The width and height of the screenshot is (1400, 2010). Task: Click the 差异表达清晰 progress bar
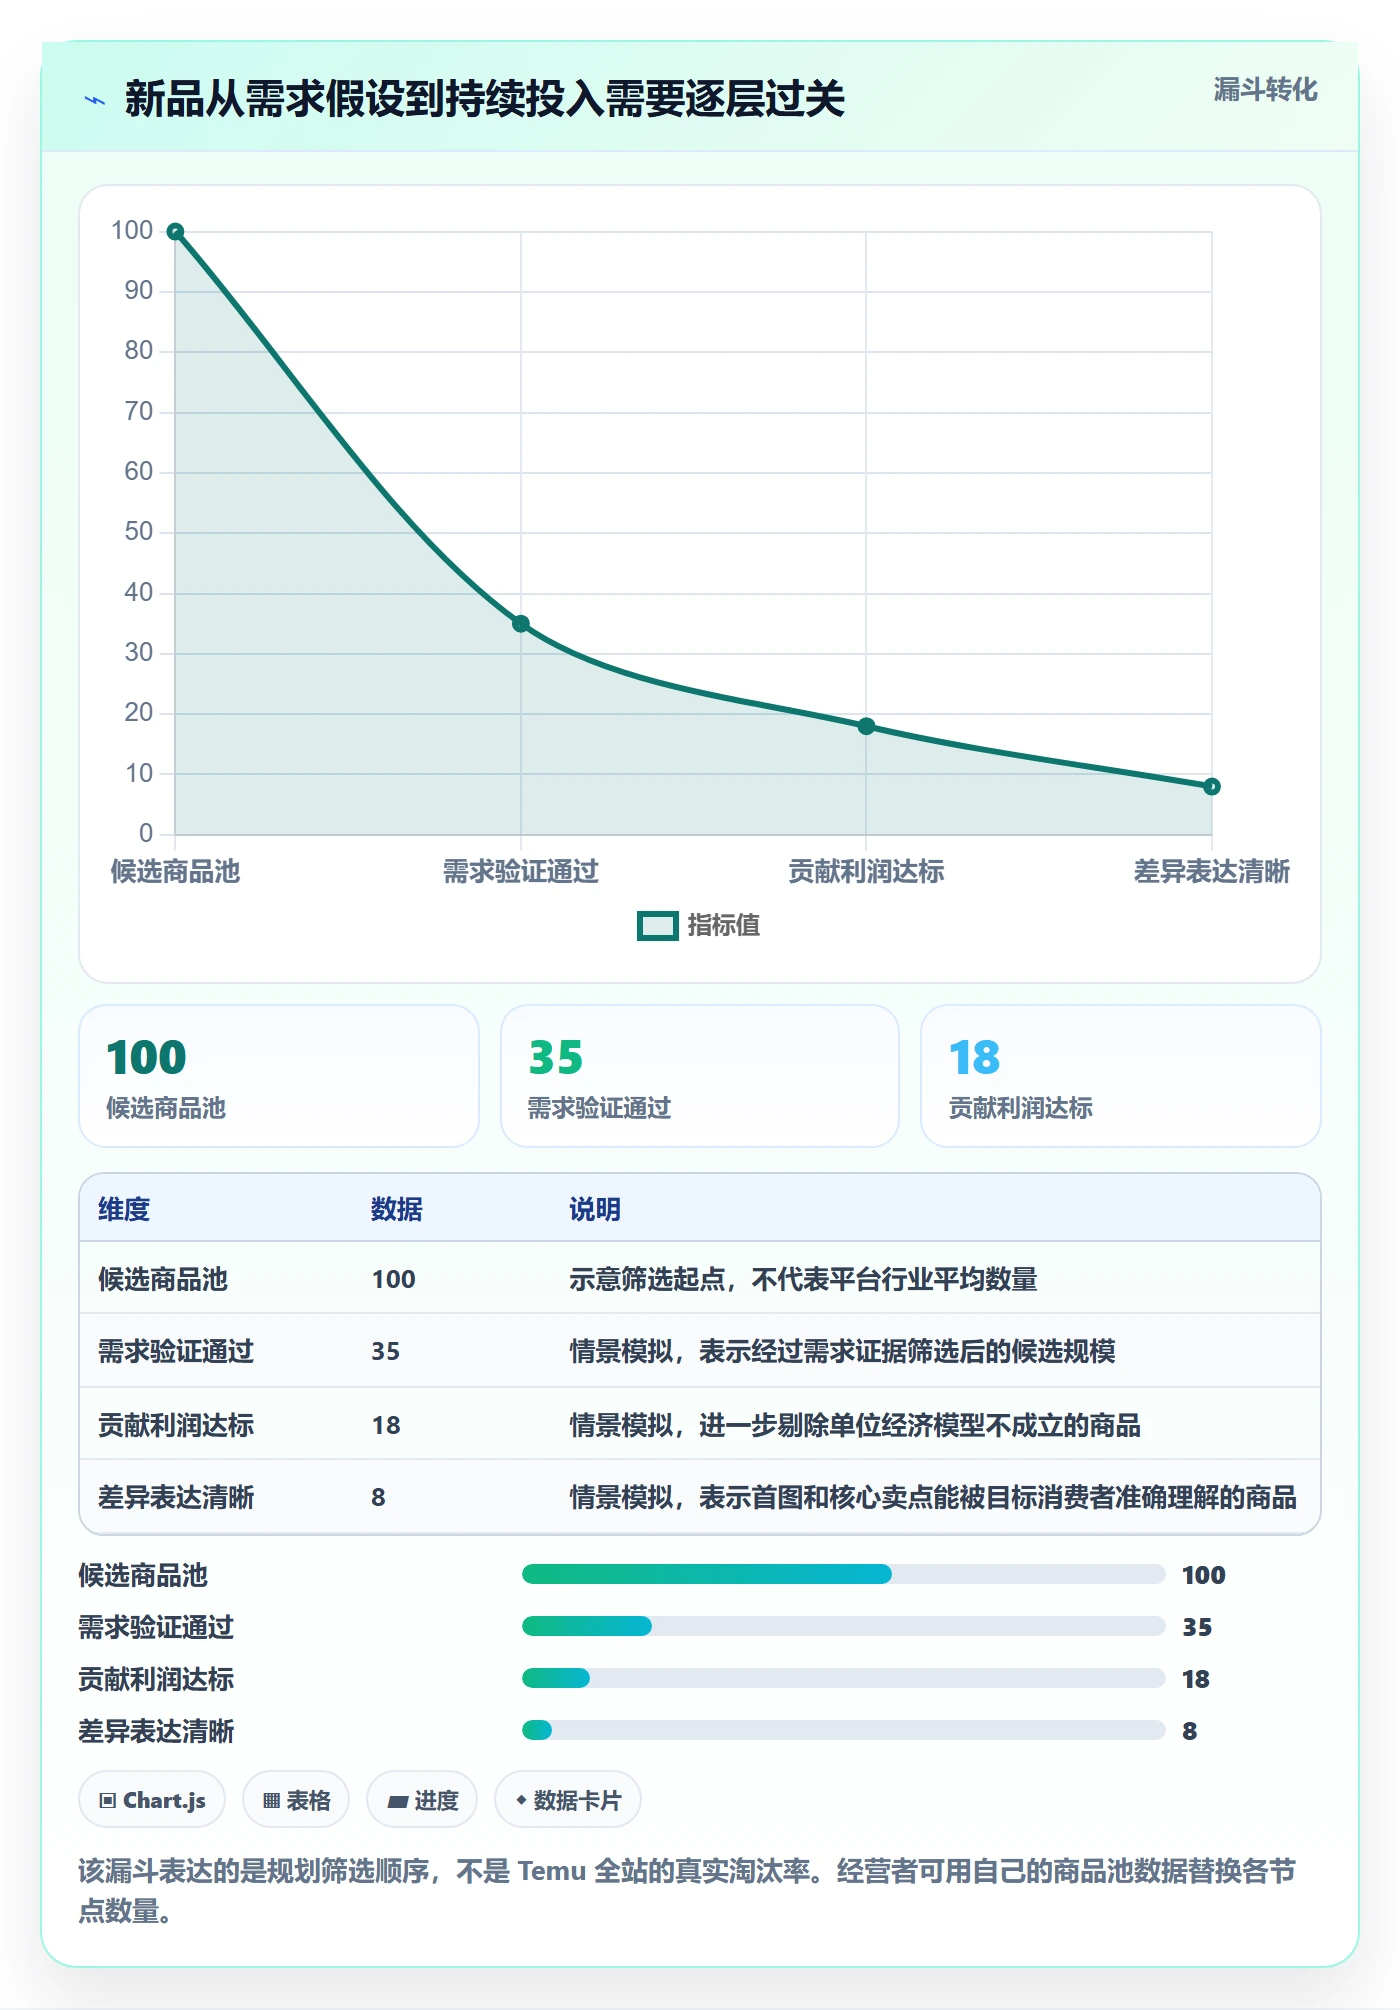(844, 1731)
